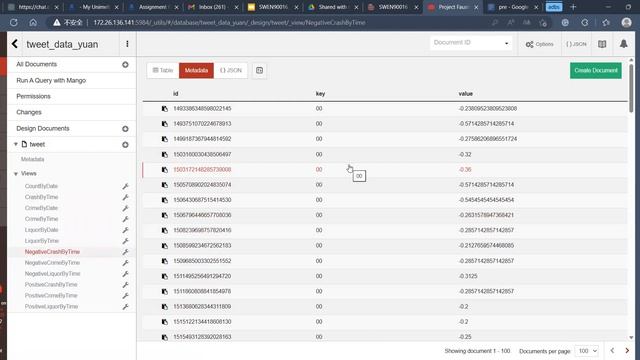Edit the CountByDate view wrench icon
This screenshot has height=360, width=640.
pos(125,186)
